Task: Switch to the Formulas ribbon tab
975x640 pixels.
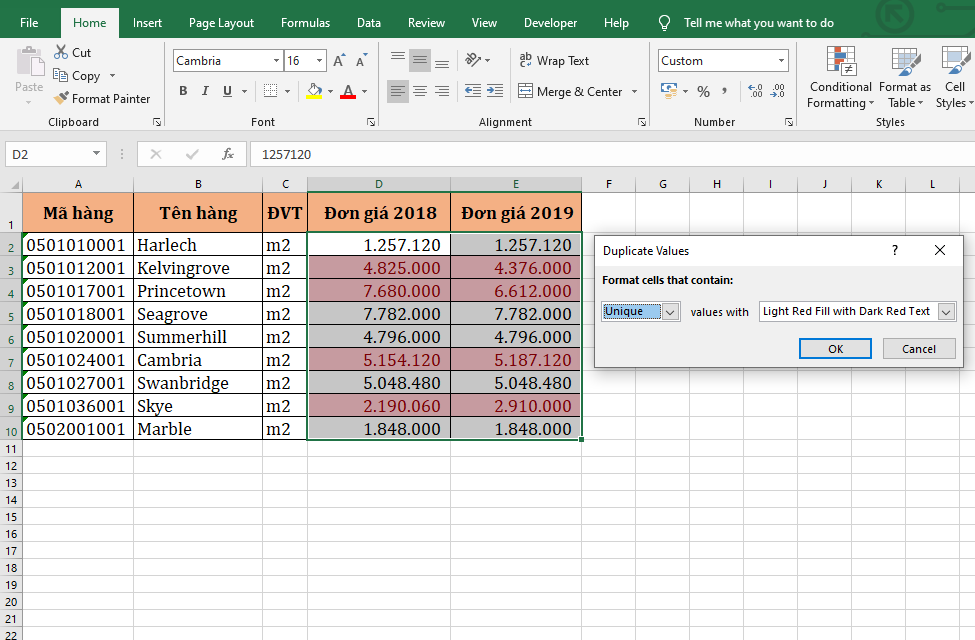Action: 305,23
